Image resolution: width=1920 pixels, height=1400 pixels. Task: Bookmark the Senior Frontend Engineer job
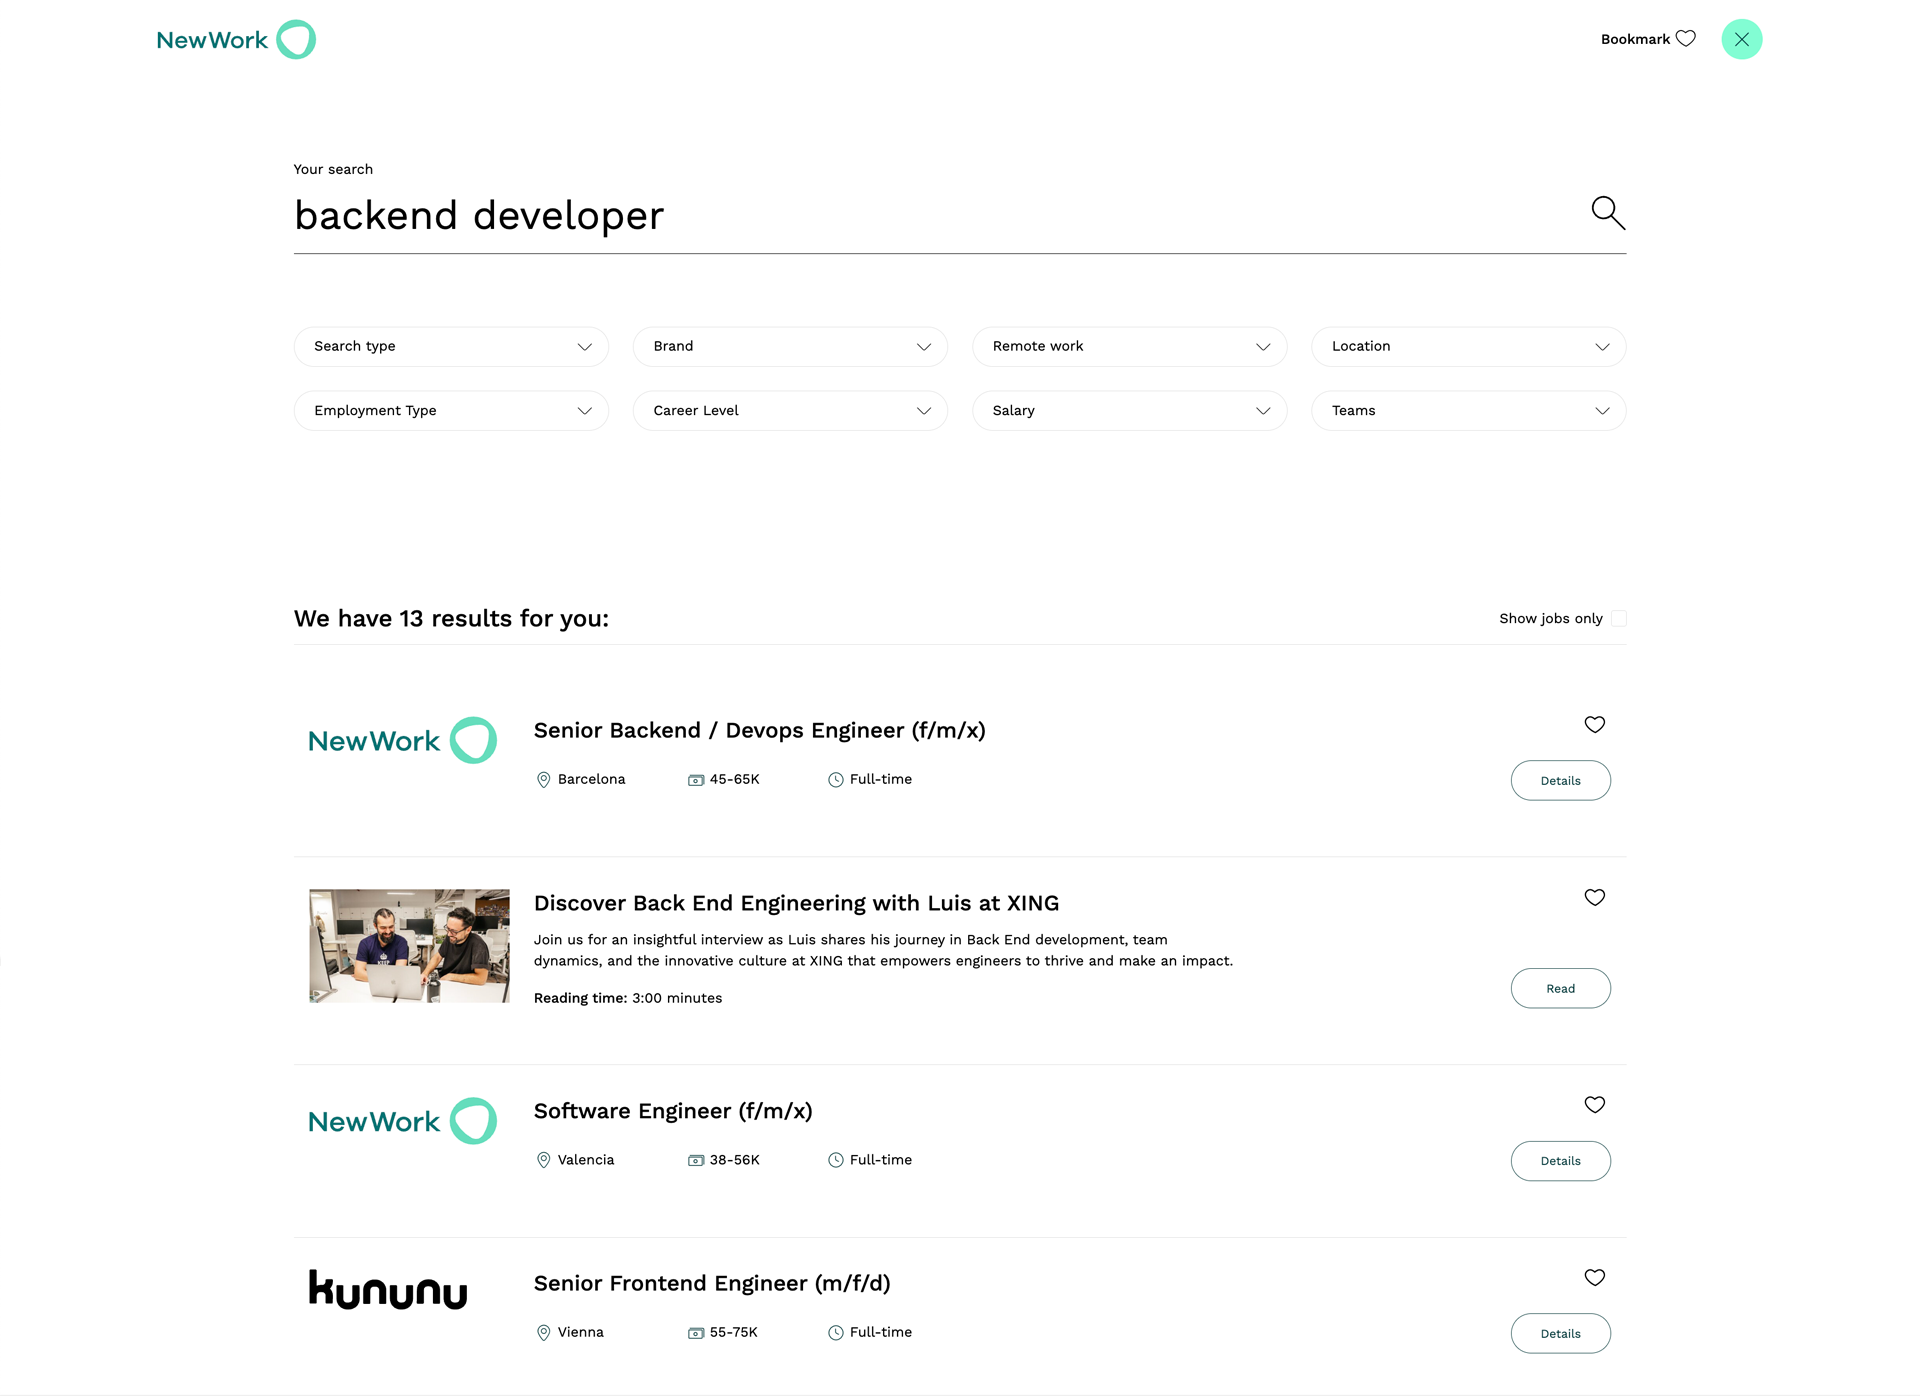tap(1595, 1278)
